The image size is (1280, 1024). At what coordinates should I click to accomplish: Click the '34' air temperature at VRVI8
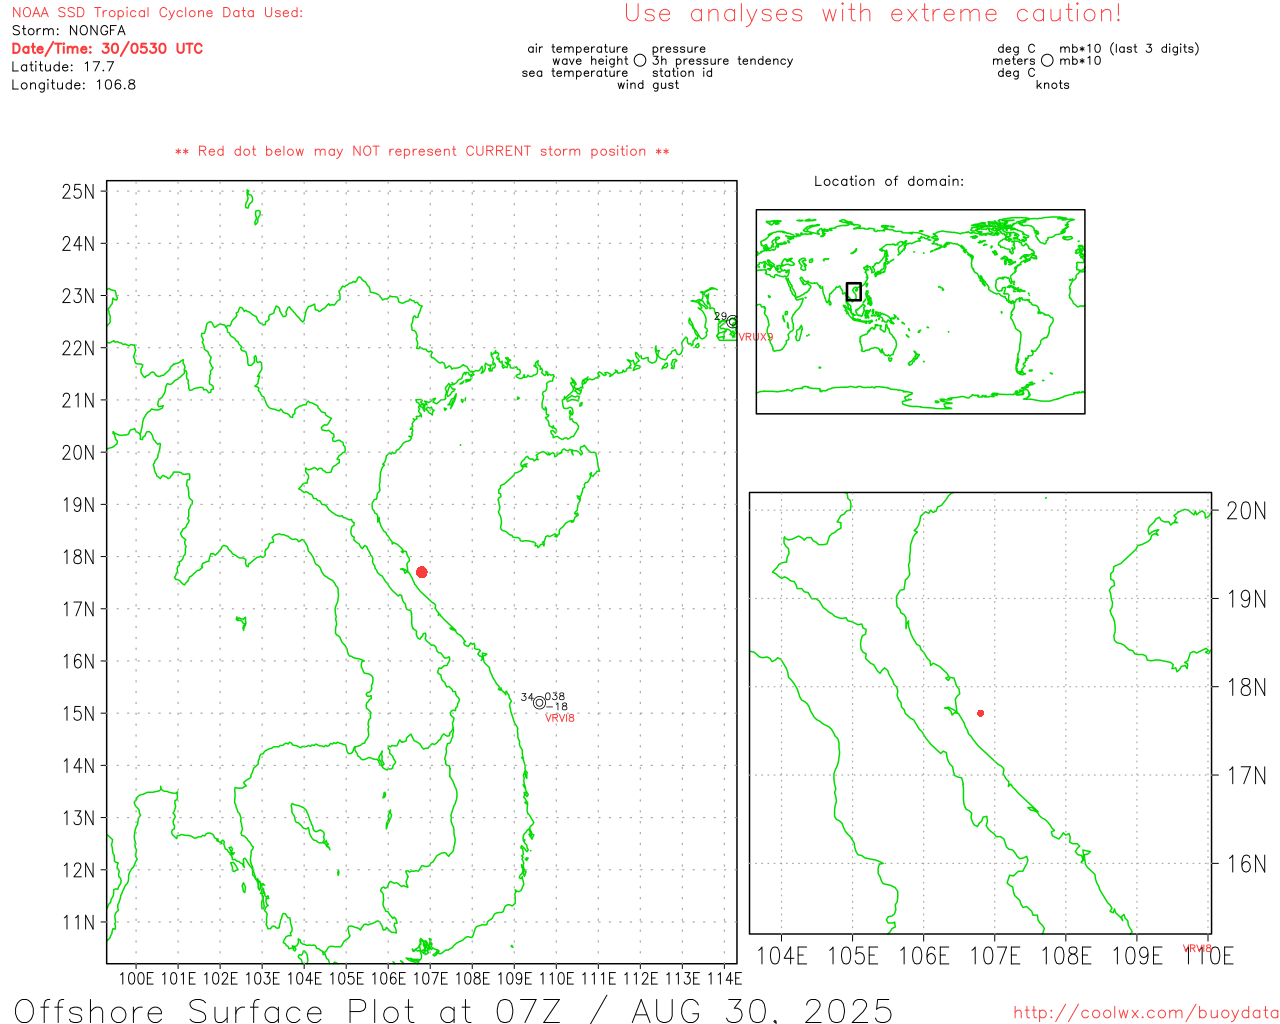[527, 697]
